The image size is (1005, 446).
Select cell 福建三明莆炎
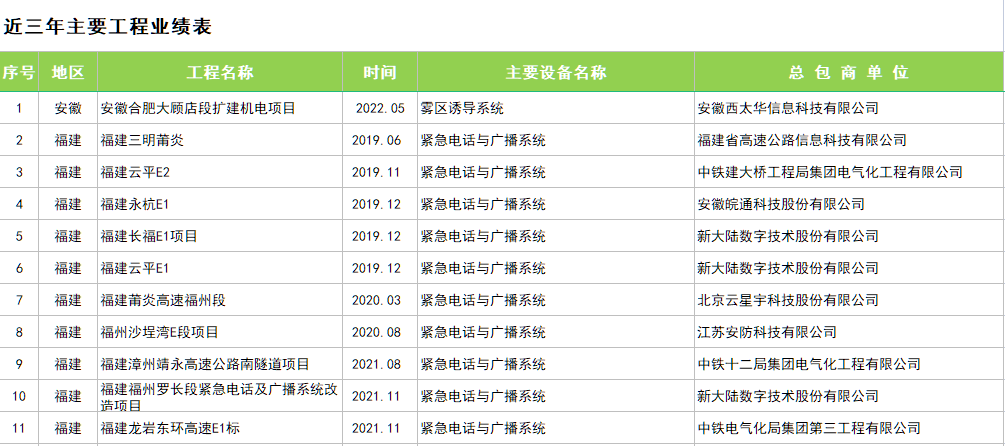(220, 140)
